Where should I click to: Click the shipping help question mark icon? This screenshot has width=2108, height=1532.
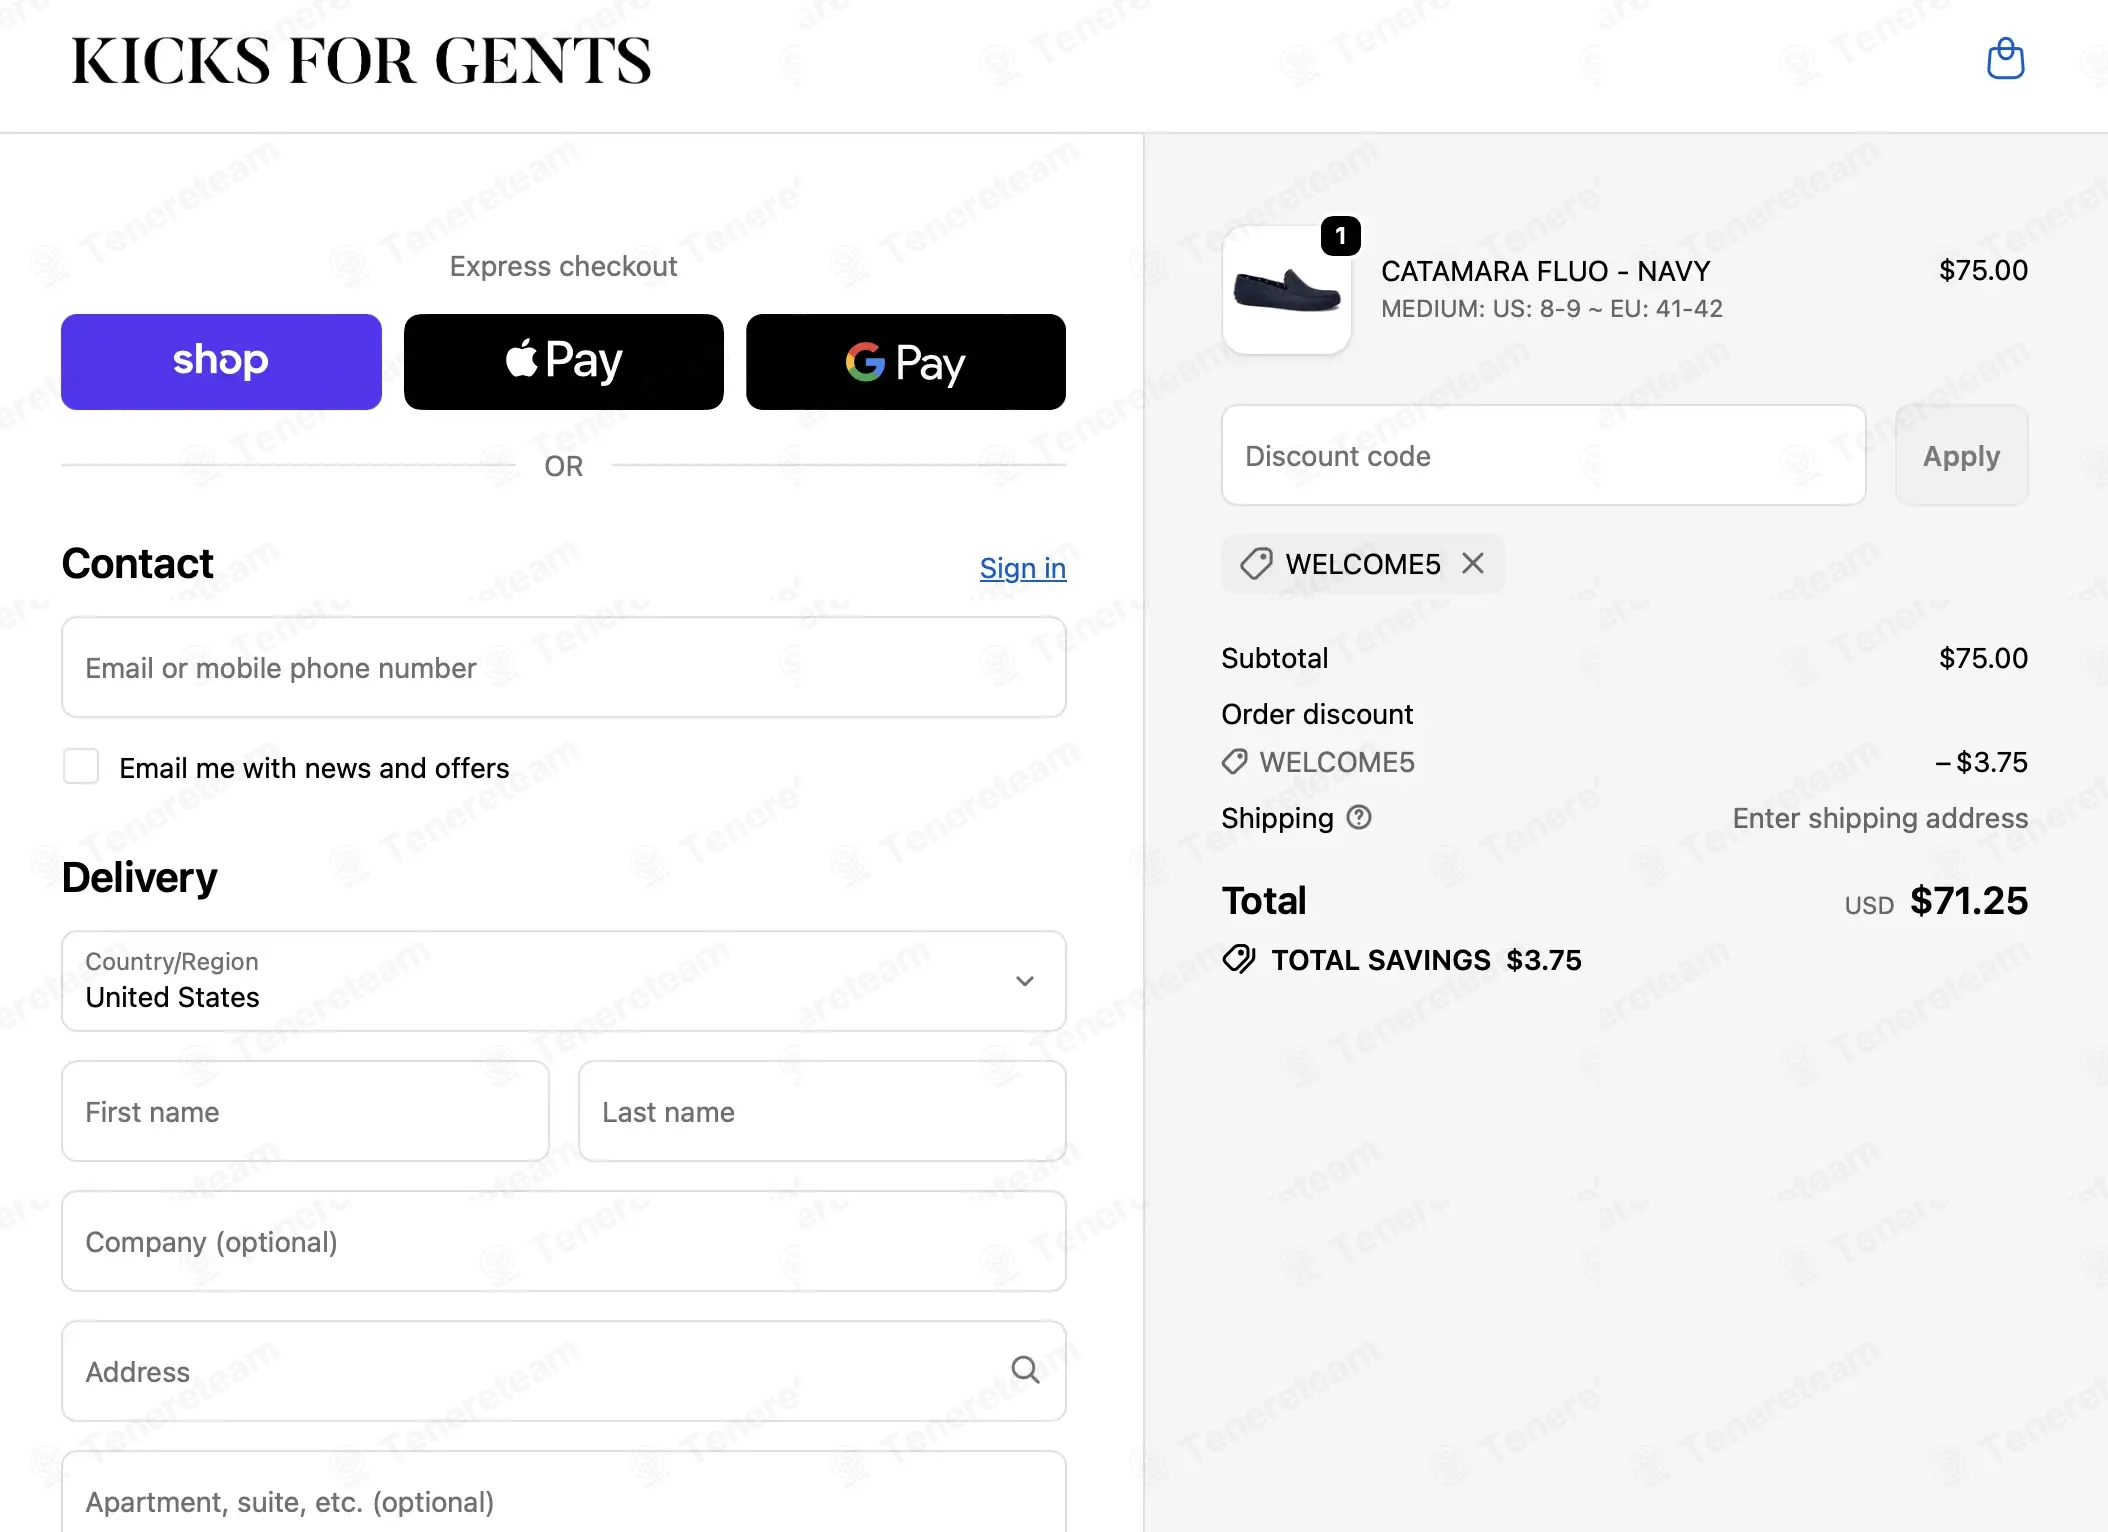(1359, 817)
